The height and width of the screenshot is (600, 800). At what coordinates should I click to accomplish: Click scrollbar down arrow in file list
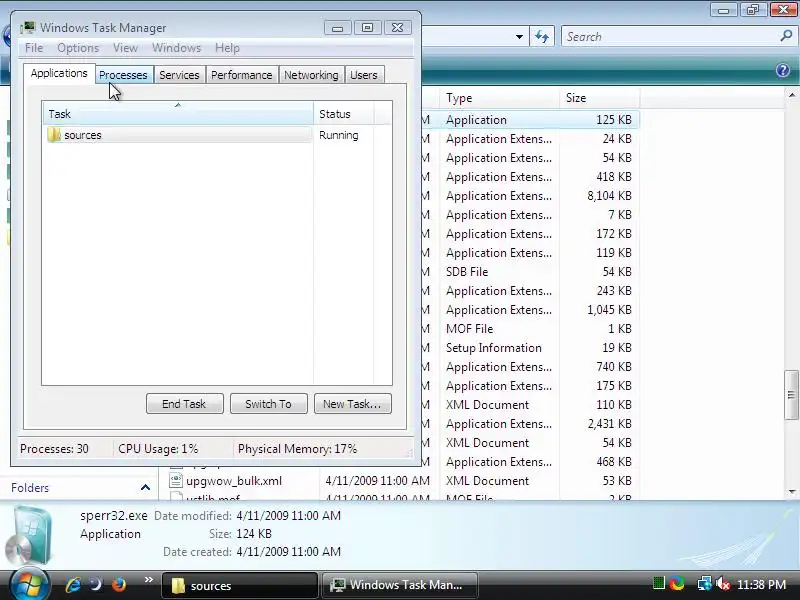[x=791, y=492]
